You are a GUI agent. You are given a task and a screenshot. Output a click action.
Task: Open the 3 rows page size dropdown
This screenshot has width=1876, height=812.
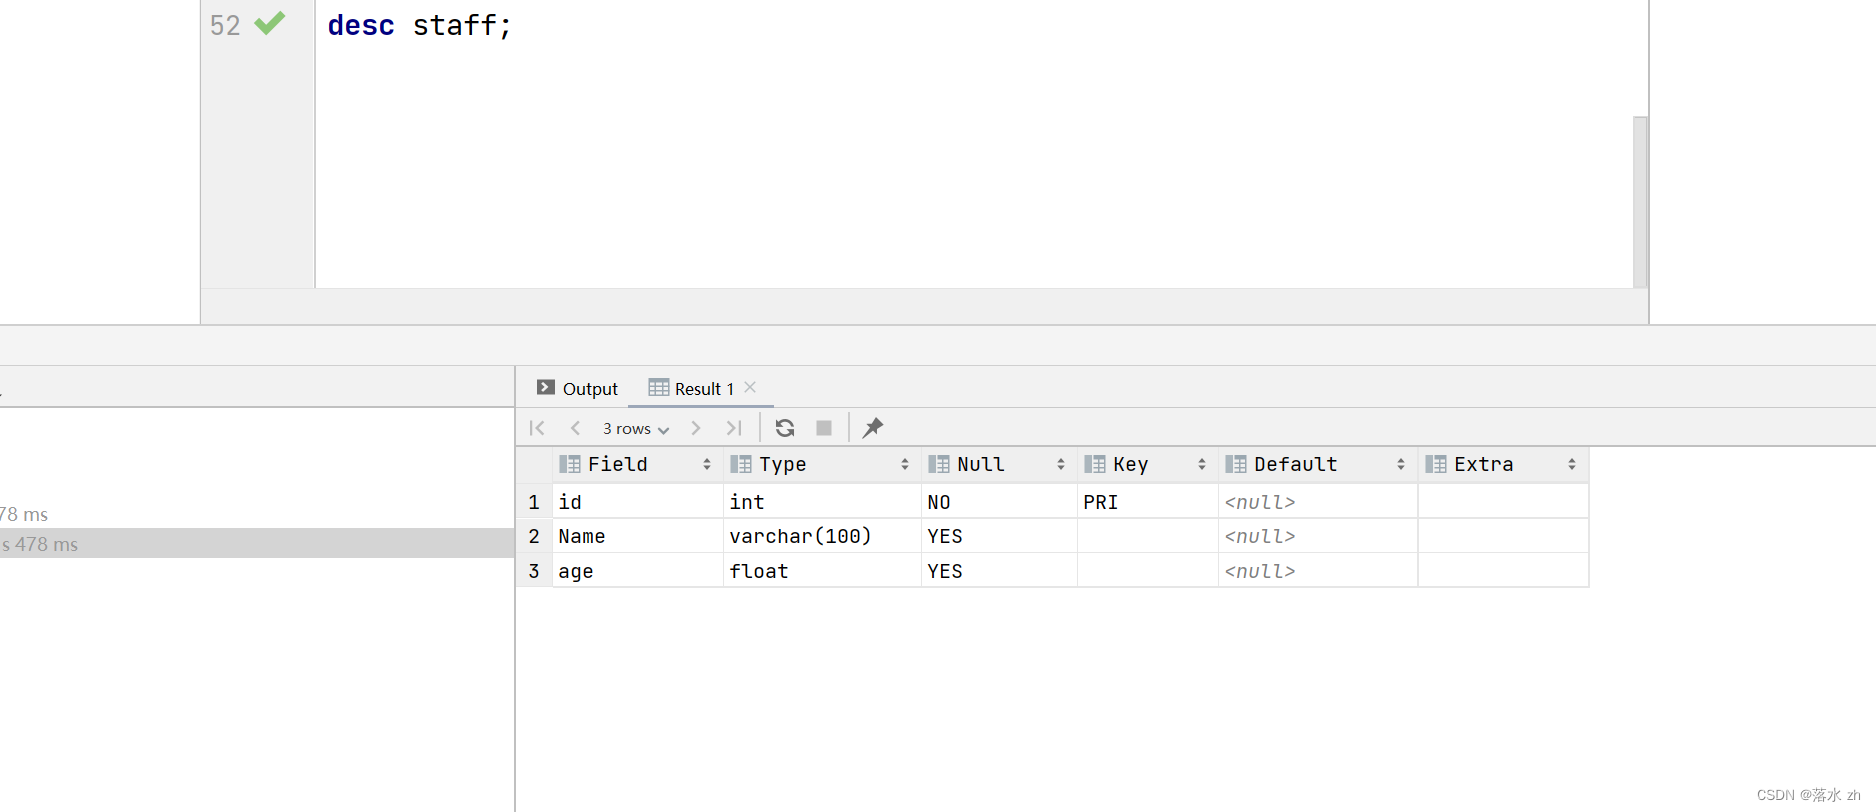636,429
